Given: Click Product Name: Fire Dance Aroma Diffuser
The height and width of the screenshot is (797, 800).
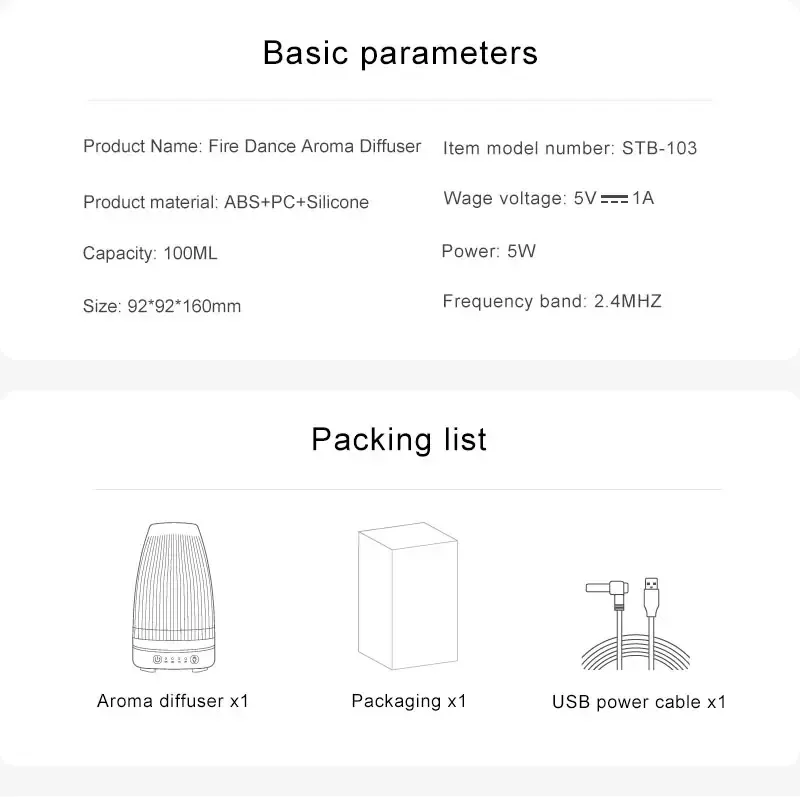Looking at the screenshot, I should coord(252,146).
